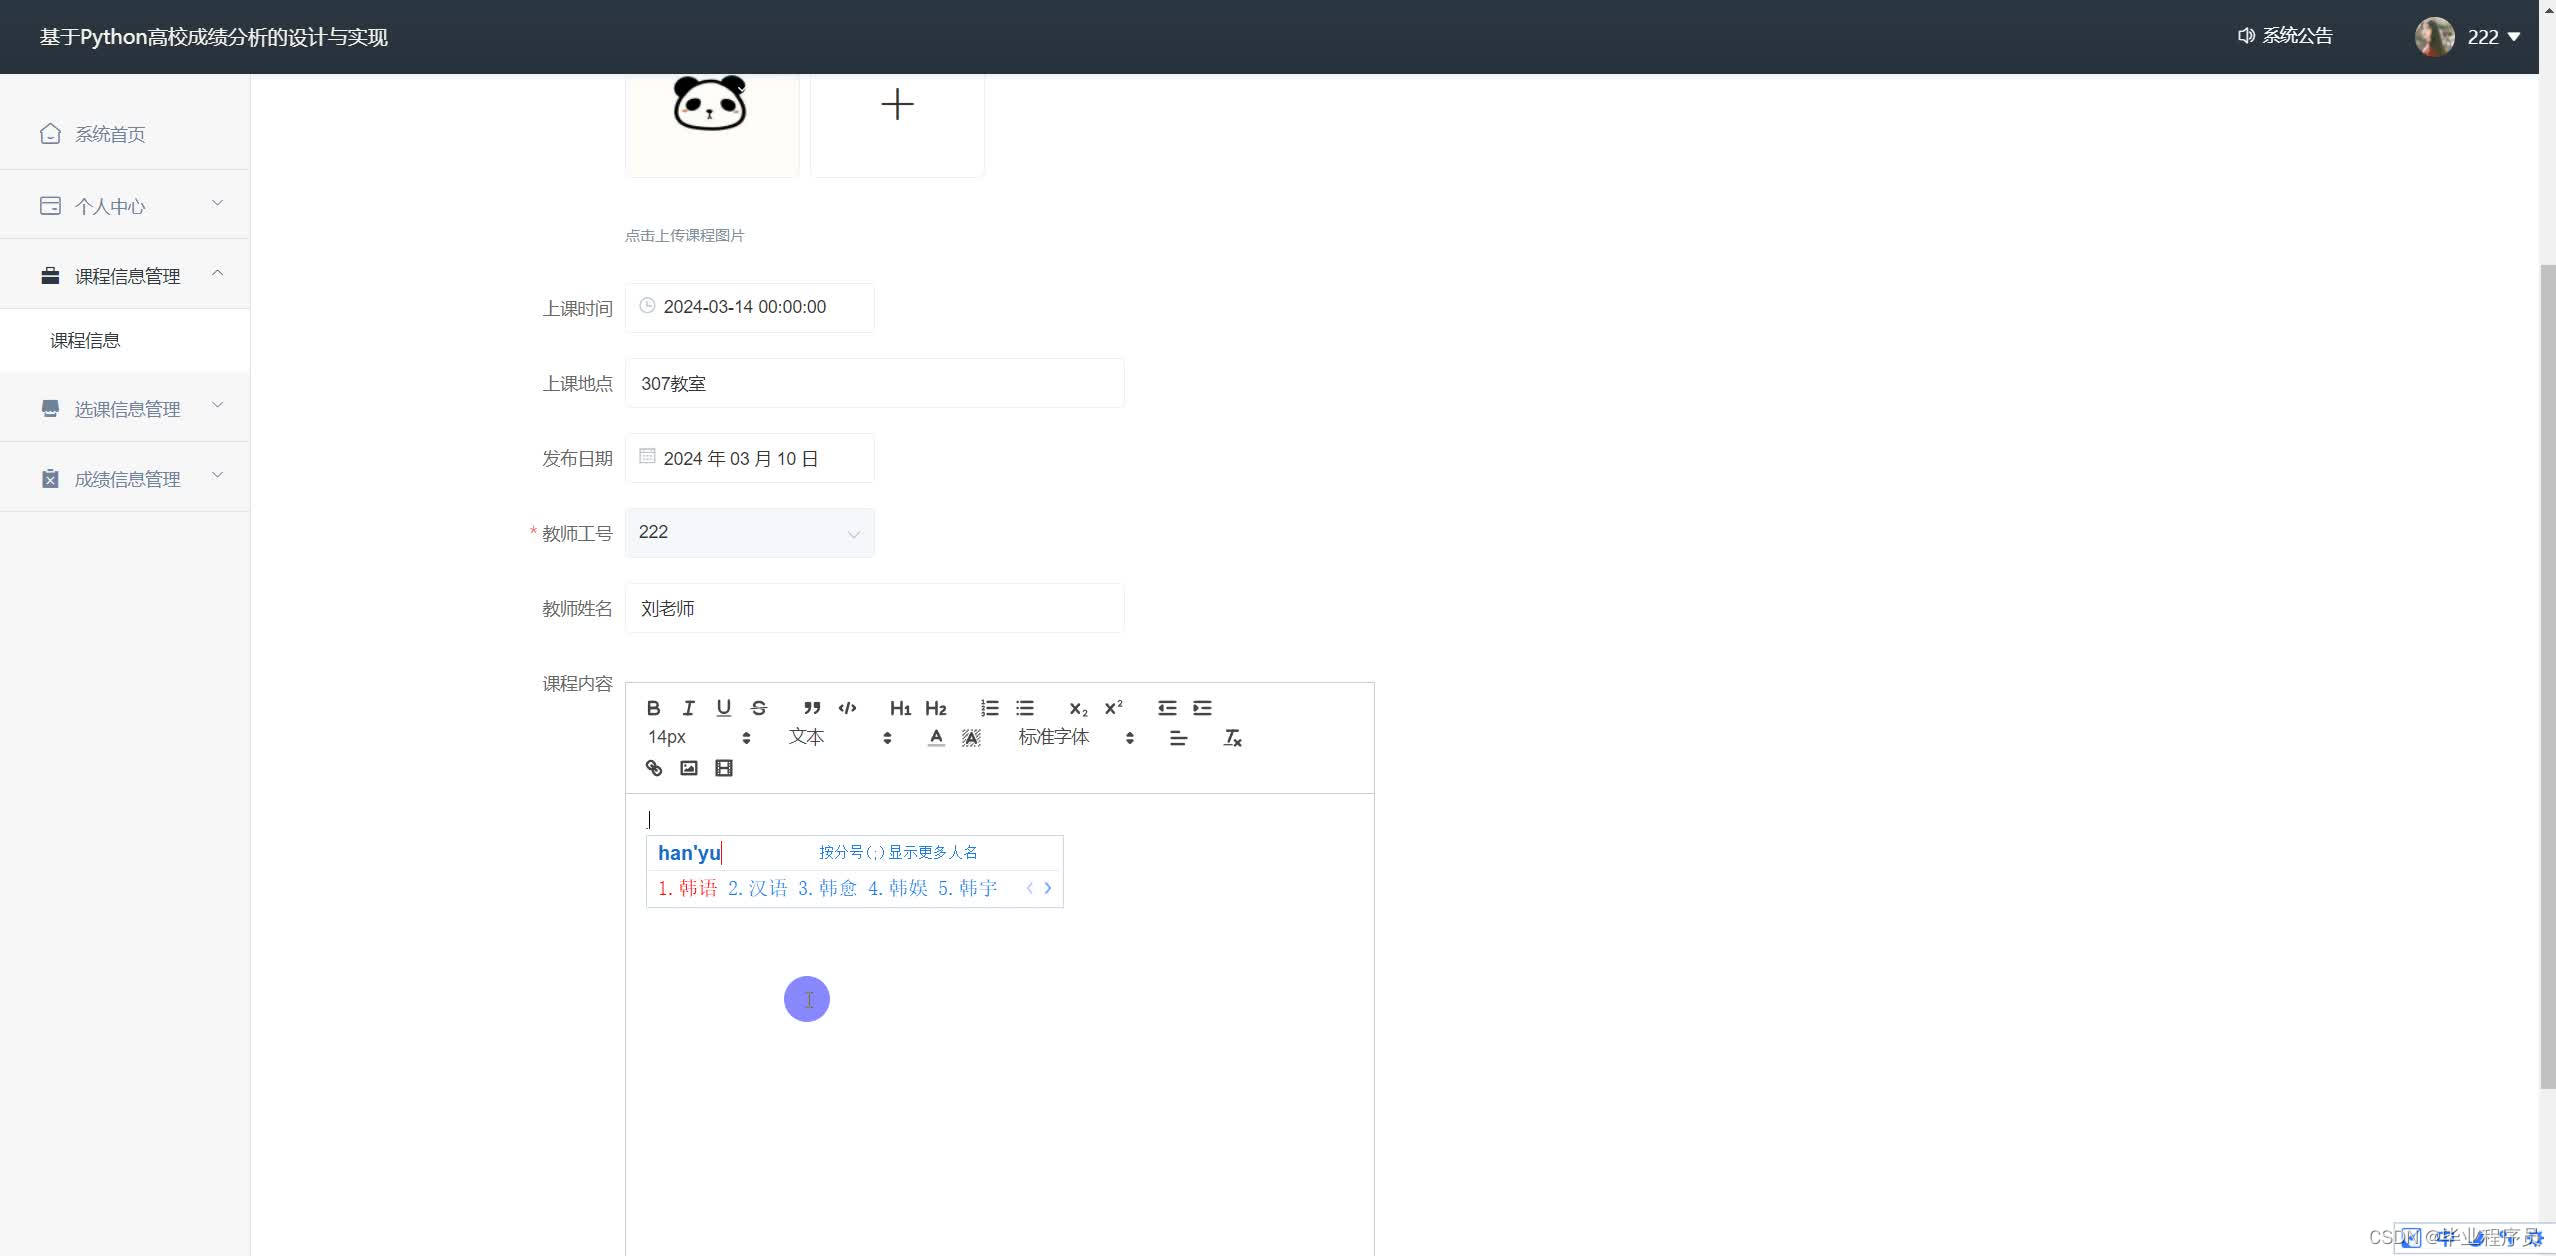Choose IME candidate 4 韩娱

[898, 888]
